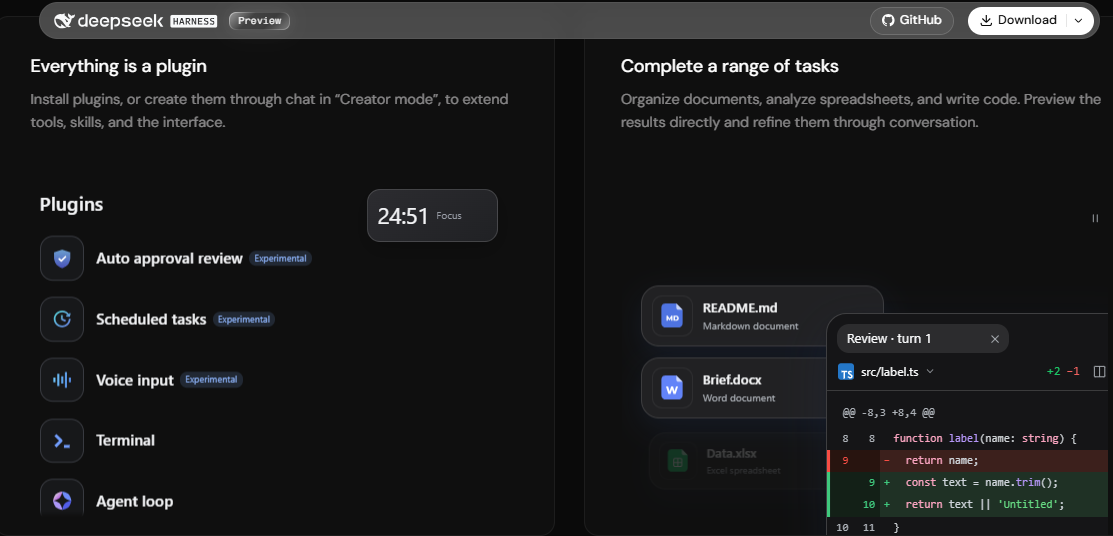Select the Voice input plugin
This screenshot has width=1113, height=536.
coord(135,381)
